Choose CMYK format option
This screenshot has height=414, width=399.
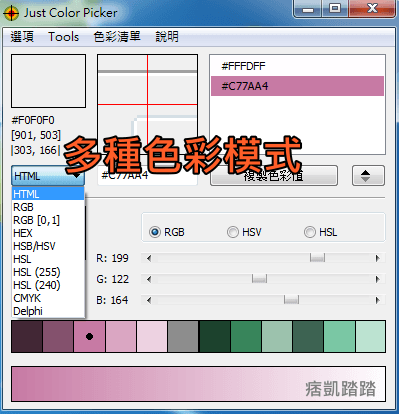point(48,298)
